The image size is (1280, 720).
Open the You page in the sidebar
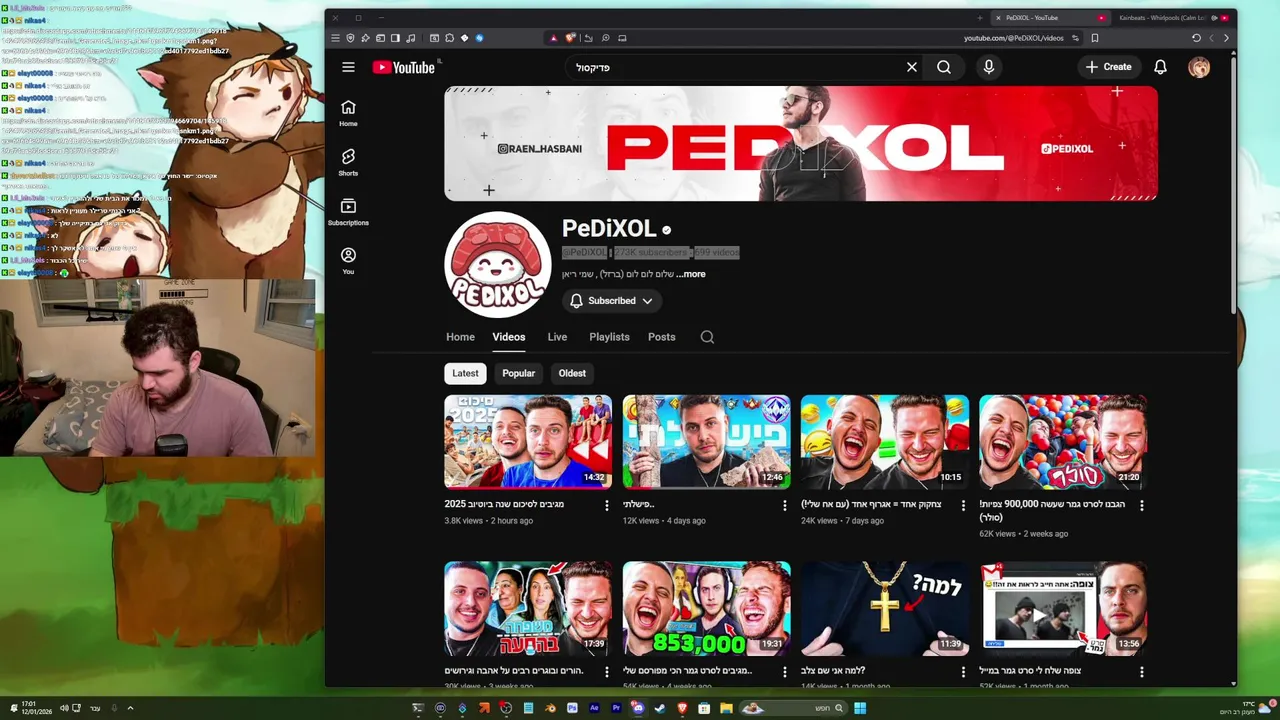click(x=348, y=261)
